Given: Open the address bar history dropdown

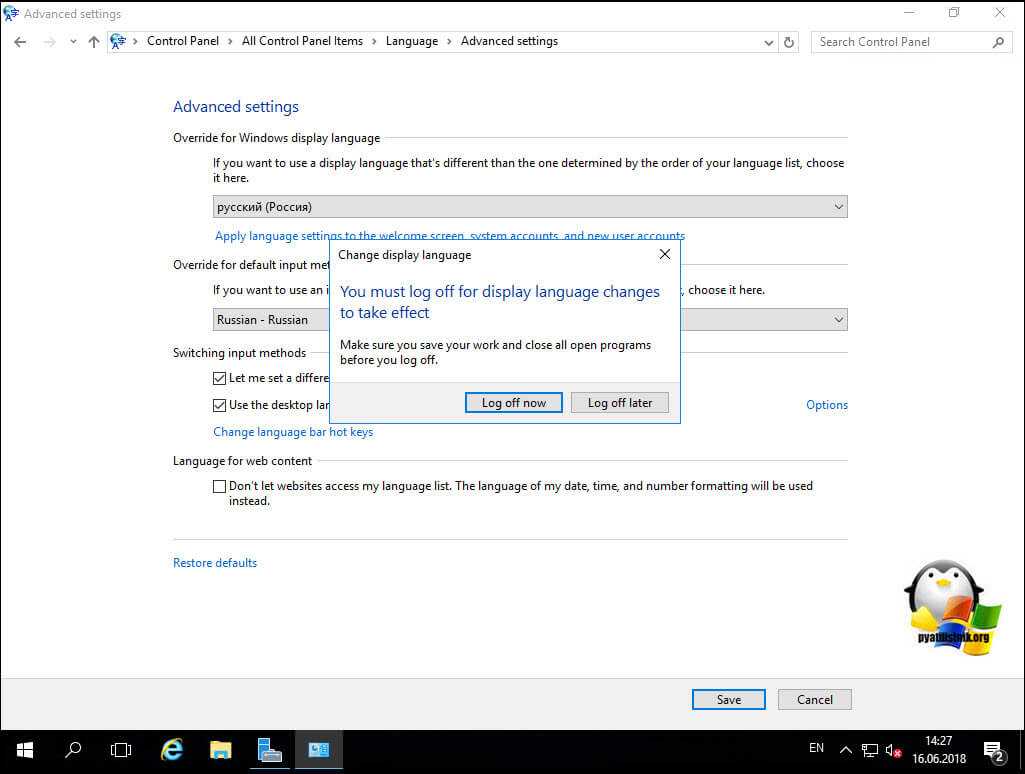Looking at the screenshot, I should (768, 42).
